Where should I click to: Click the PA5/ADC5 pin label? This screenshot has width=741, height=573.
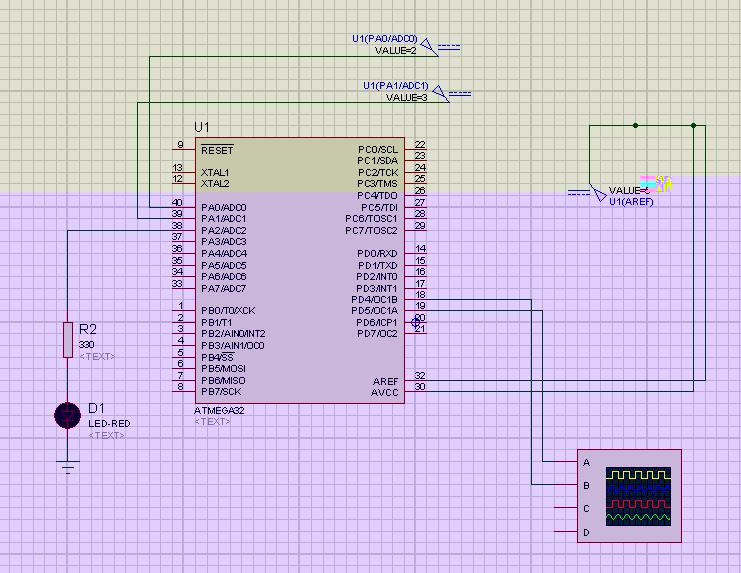[x=224, y=265]
